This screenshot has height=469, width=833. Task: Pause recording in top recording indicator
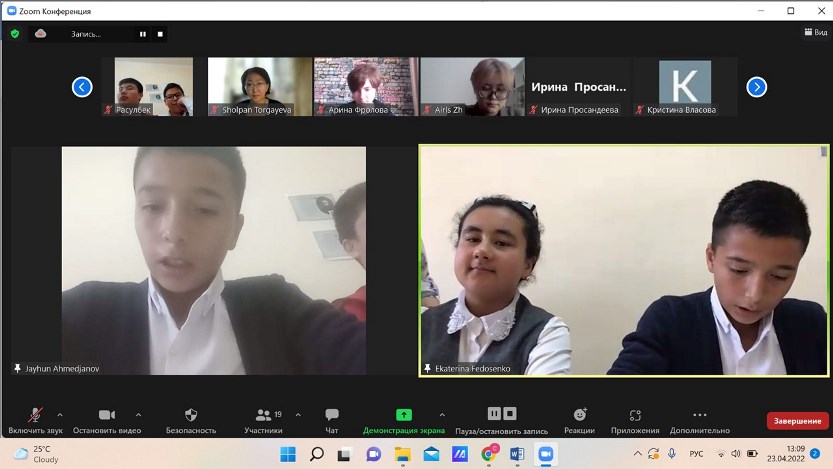click(x=142, y=34)
